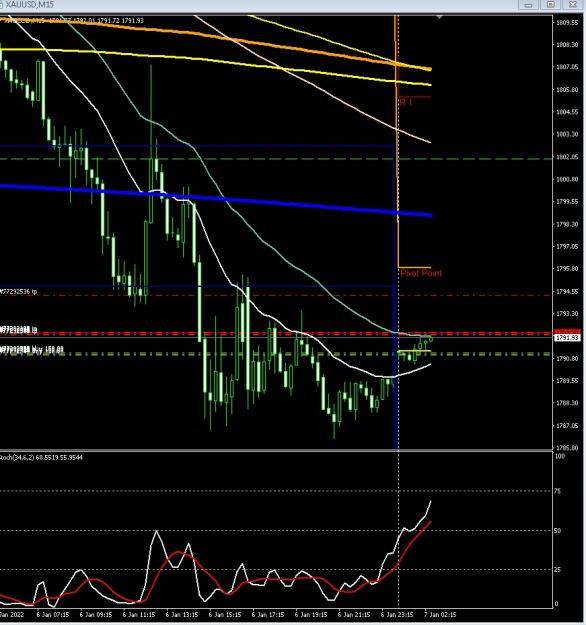Click the '6 Jan 23:15' time label

(x=397, y=615)
